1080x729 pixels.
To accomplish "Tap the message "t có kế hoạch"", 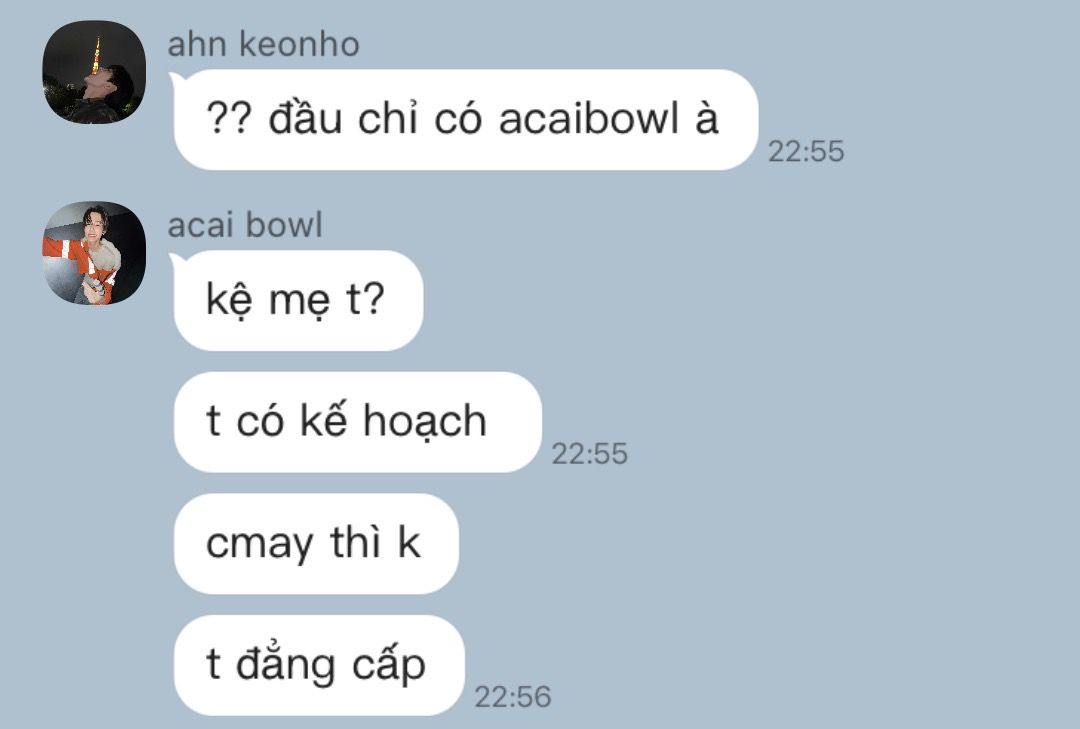I will coord(357,422).
